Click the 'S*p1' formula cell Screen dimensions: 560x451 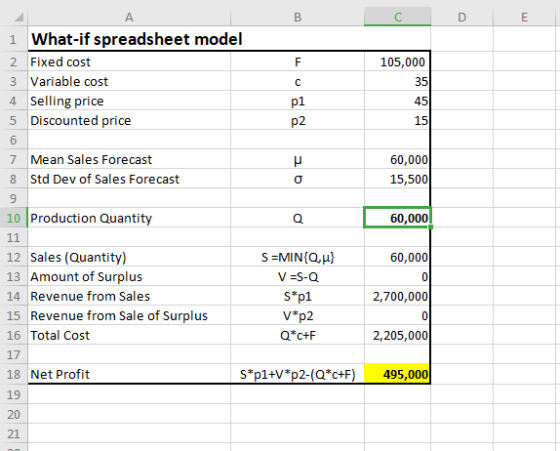(298, 296)
